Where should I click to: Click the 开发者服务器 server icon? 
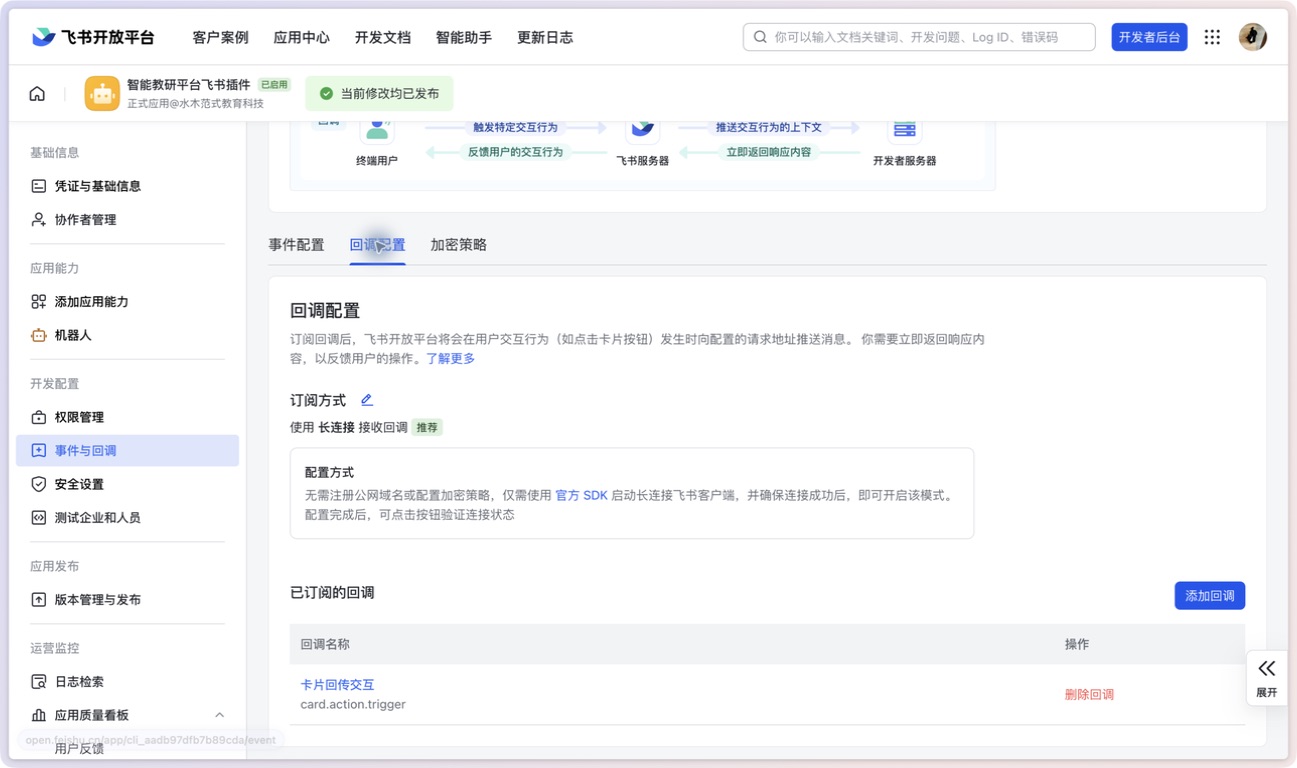click(904, 130)
